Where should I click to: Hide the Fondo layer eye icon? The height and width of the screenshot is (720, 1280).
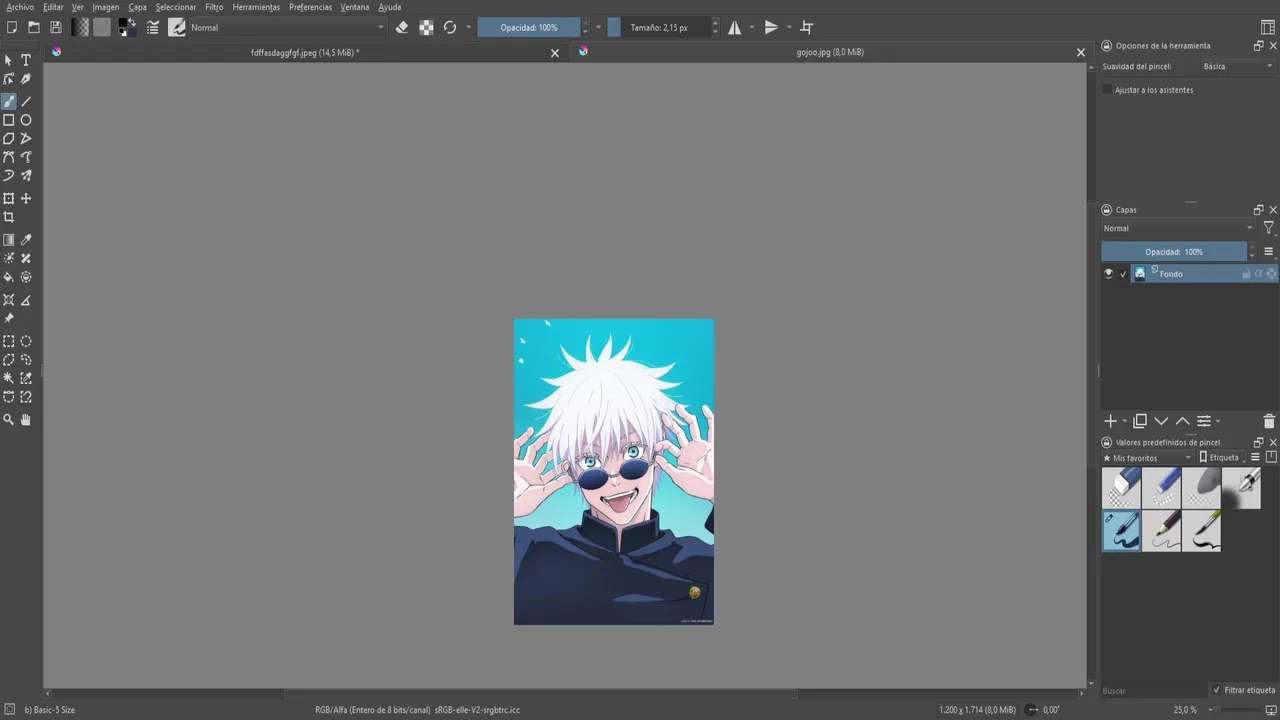pos(1108,273)
